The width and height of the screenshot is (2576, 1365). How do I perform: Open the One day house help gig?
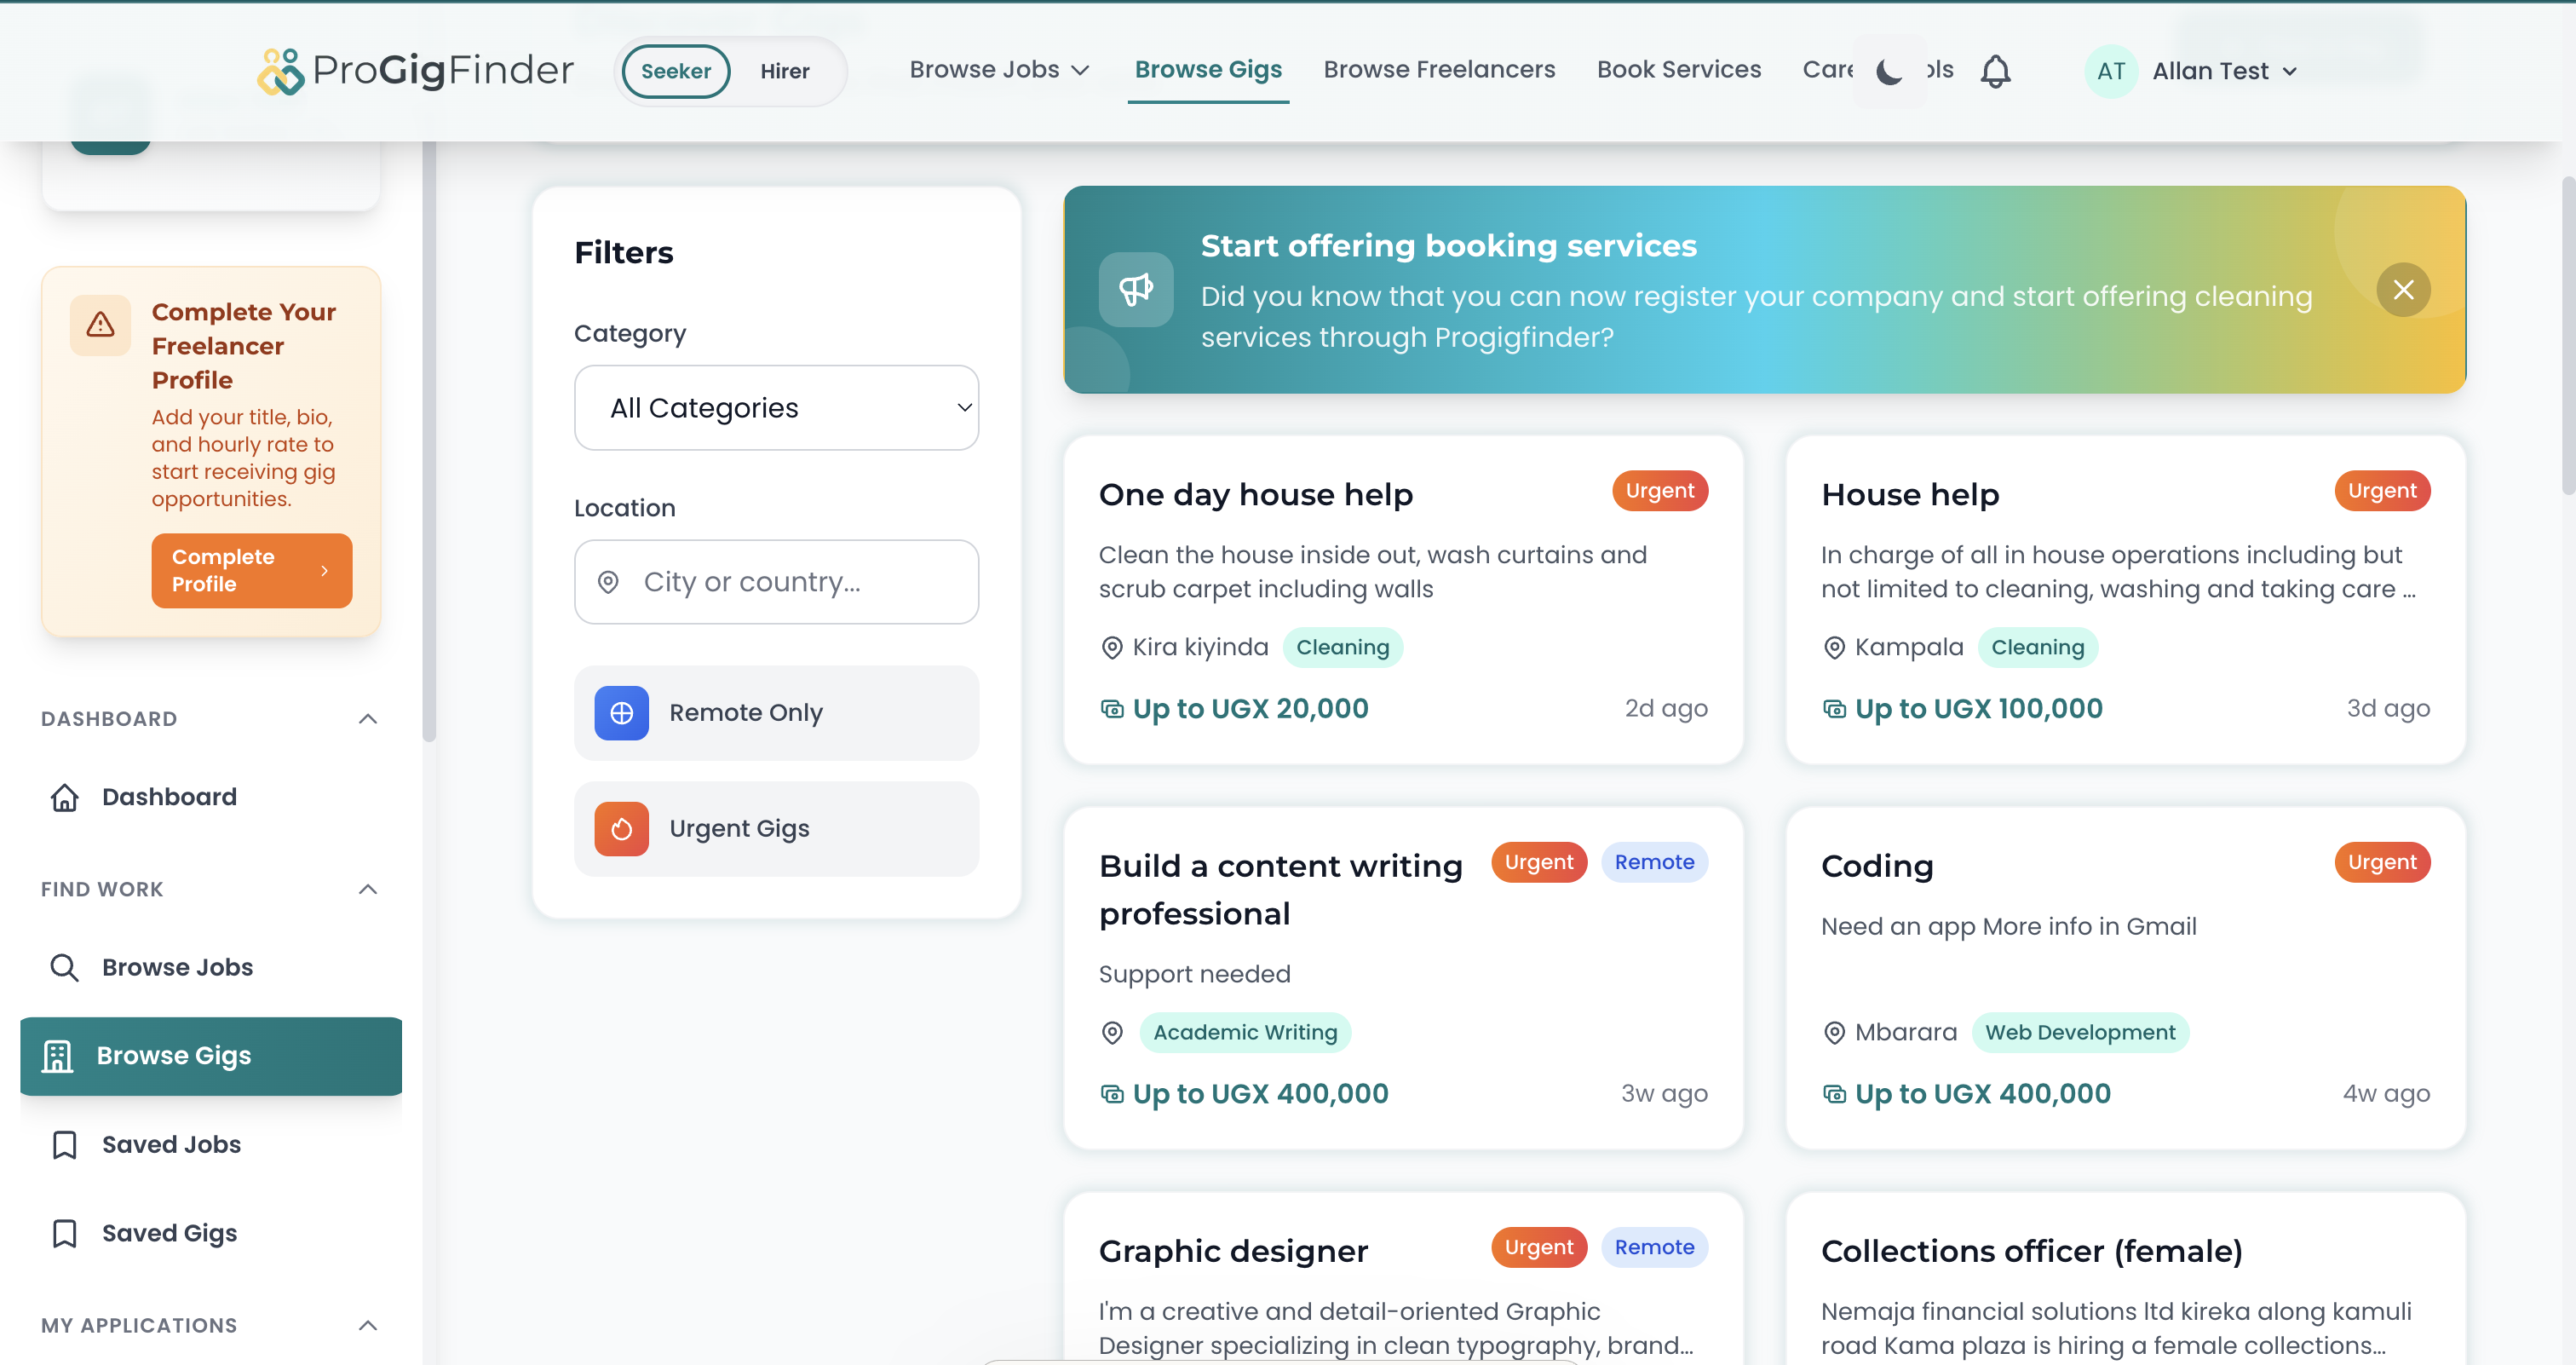point(1255,494)
